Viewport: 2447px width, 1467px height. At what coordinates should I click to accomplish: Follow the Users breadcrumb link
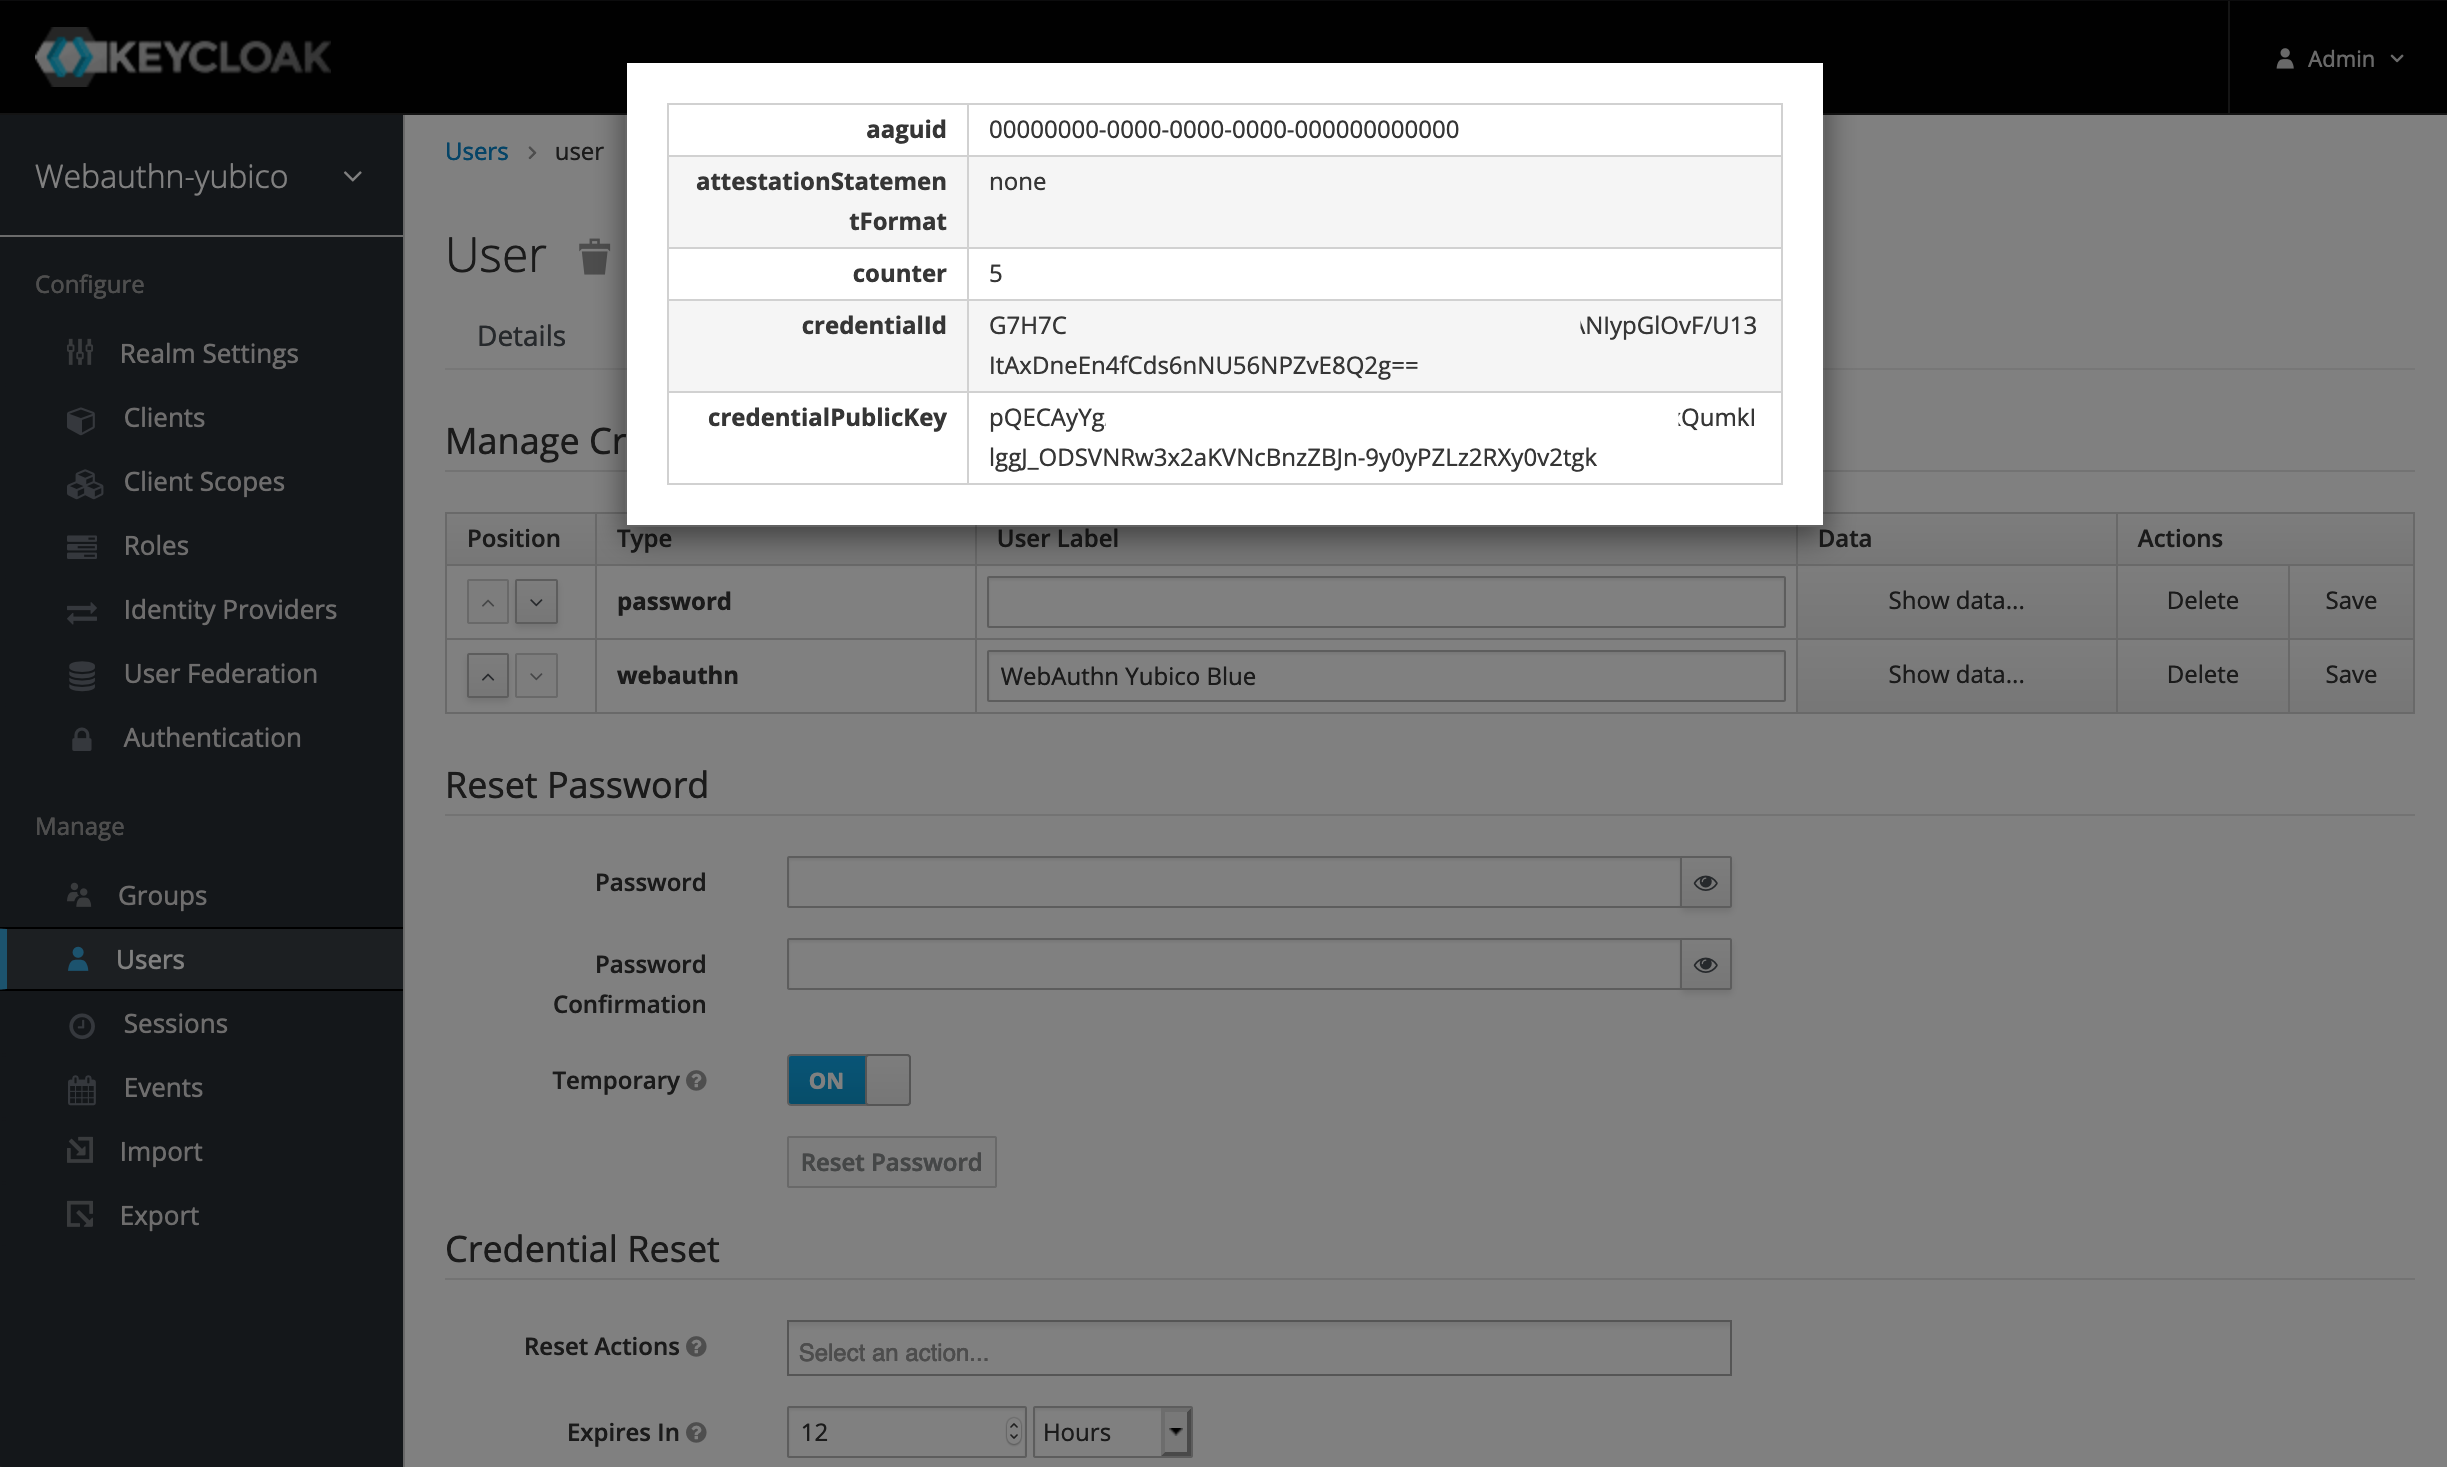[476, 150]
